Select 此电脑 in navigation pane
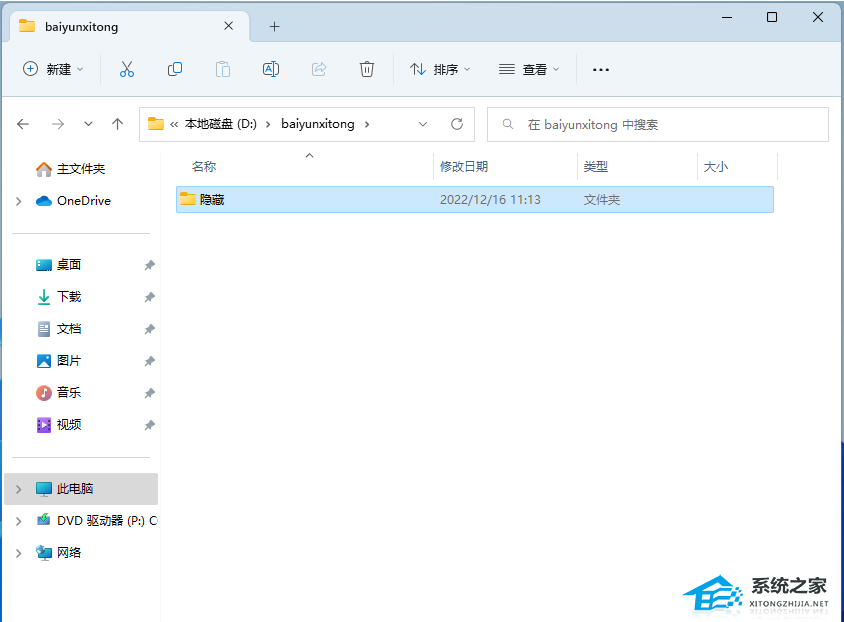The height and width of the screenshot is (622, 844). (81, 489)
